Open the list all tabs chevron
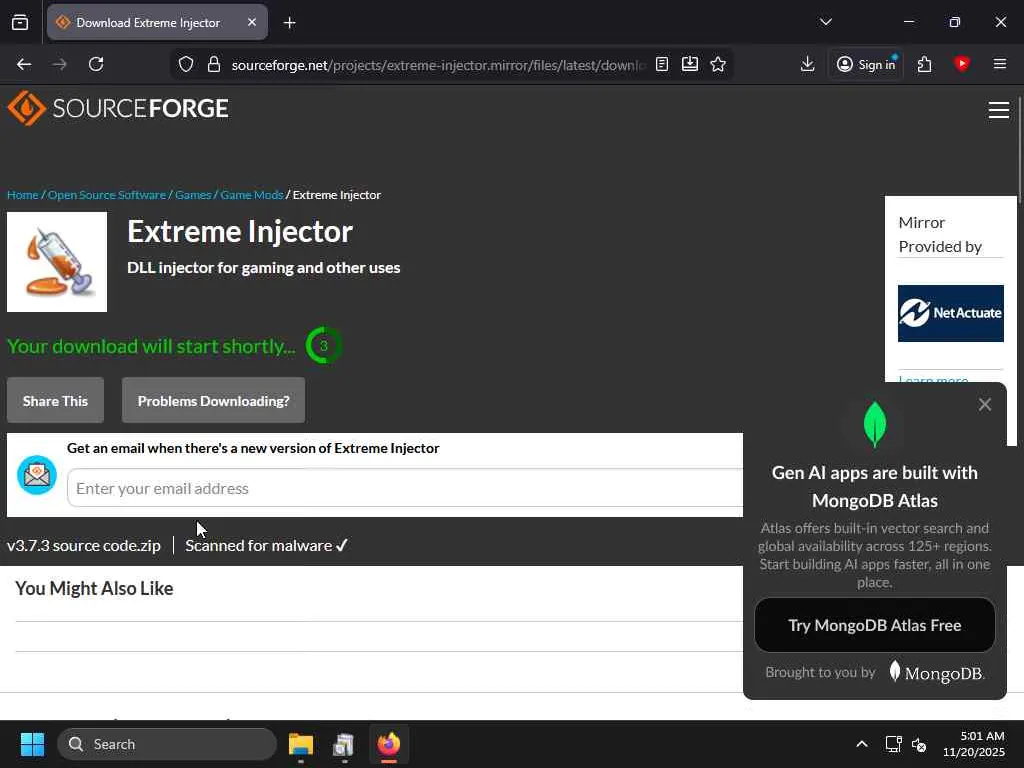 825,22
